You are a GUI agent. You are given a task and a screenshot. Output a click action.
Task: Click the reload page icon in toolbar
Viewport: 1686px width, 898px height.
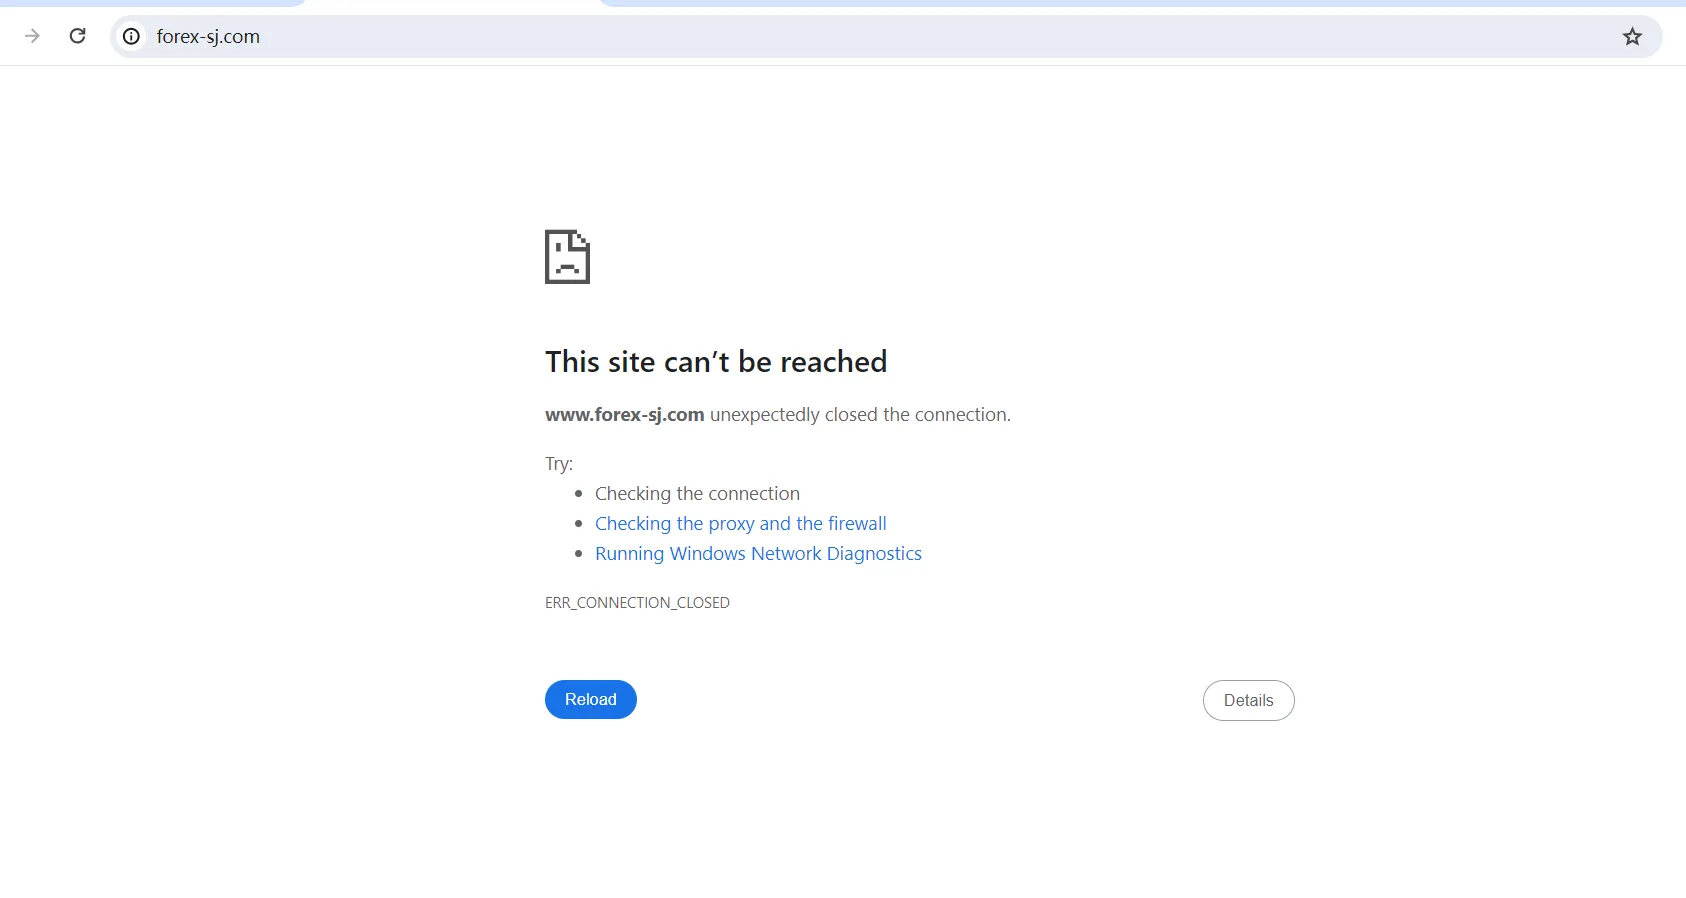77,36
